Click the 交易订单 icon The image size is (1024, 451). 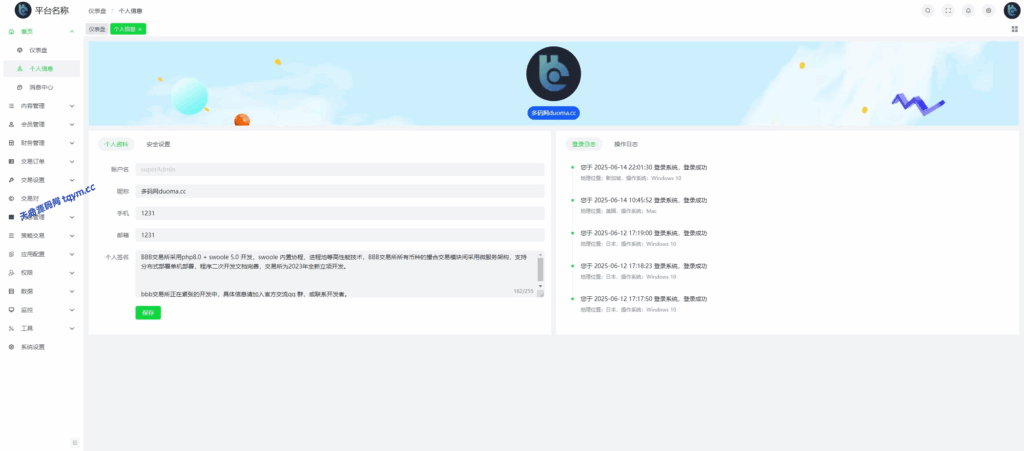[x=11, y=161]
